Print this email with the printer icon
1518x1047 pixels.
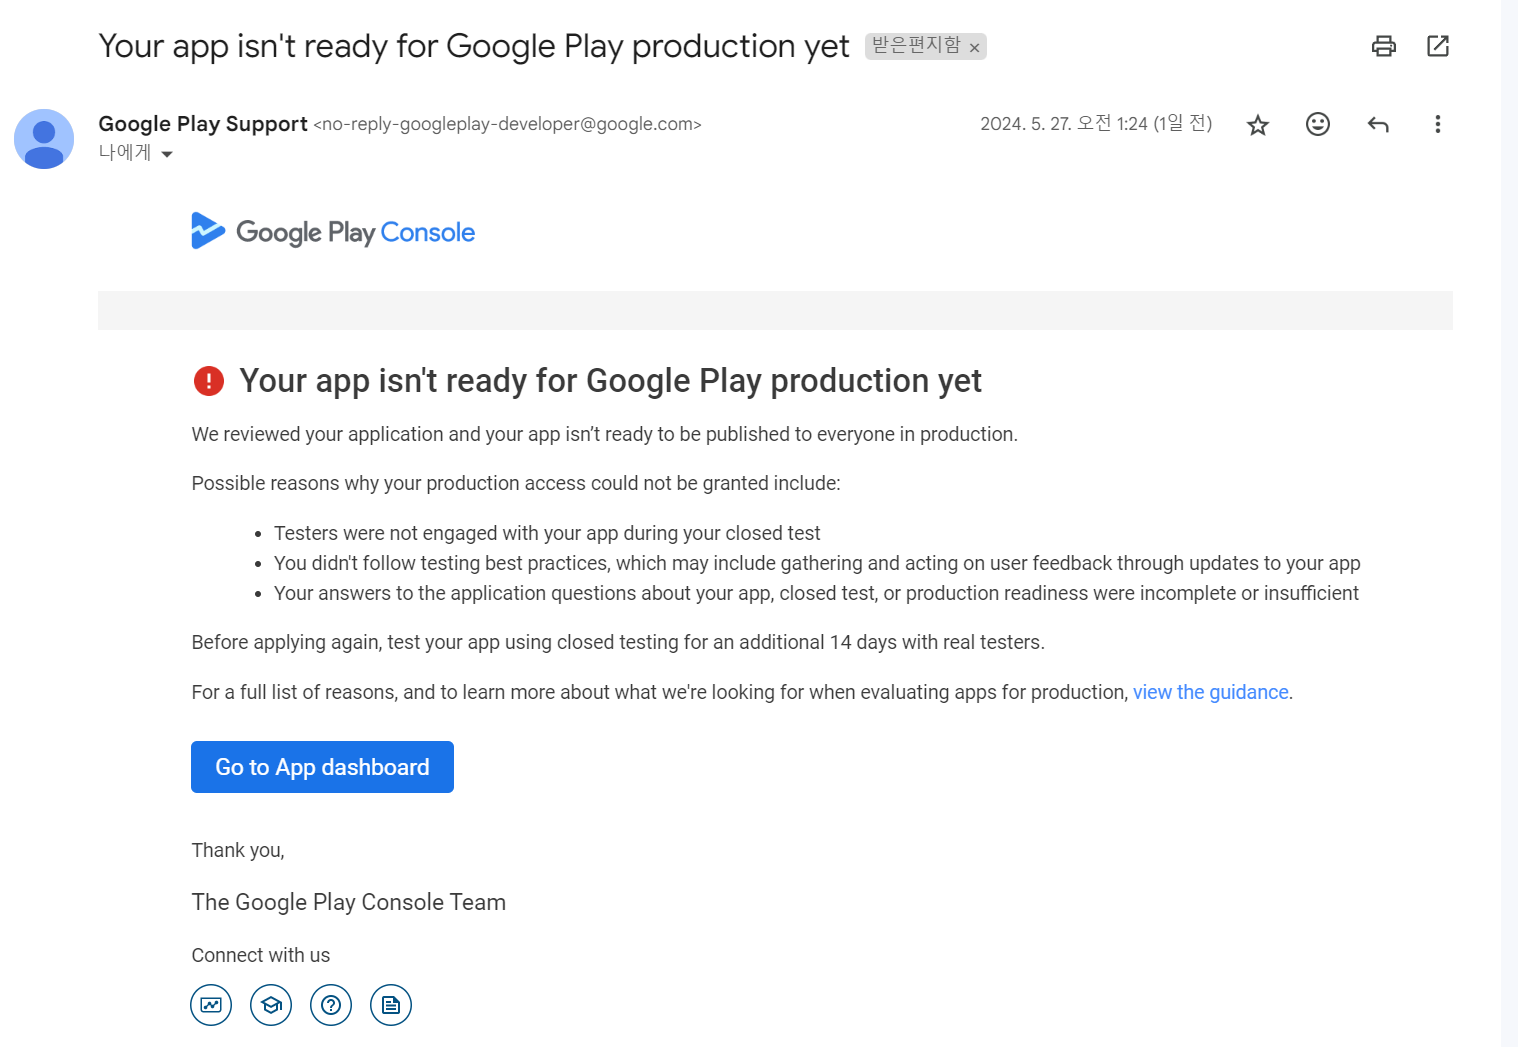(1383, 46)
